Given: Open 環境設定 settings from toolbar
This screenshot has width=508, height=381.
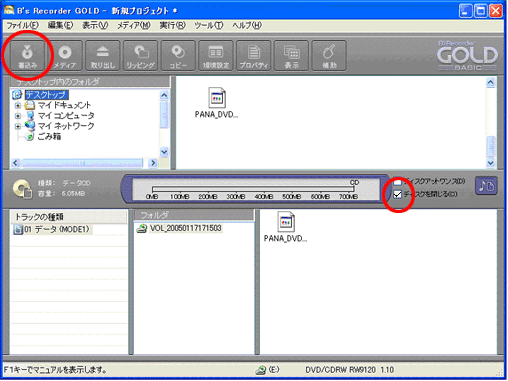Looking at the screenshot, I should (x=216, y=56).
